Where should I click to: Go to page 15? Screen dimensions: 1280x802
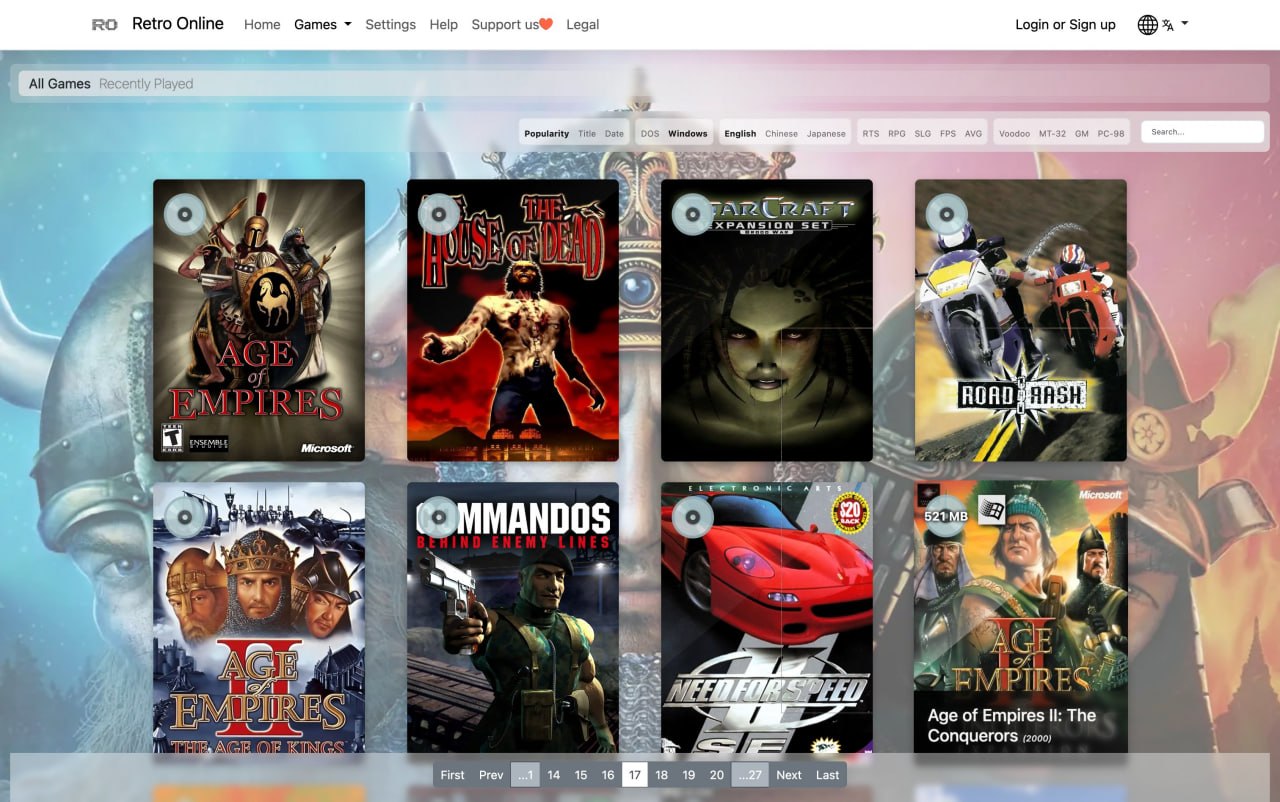[581, 775]
